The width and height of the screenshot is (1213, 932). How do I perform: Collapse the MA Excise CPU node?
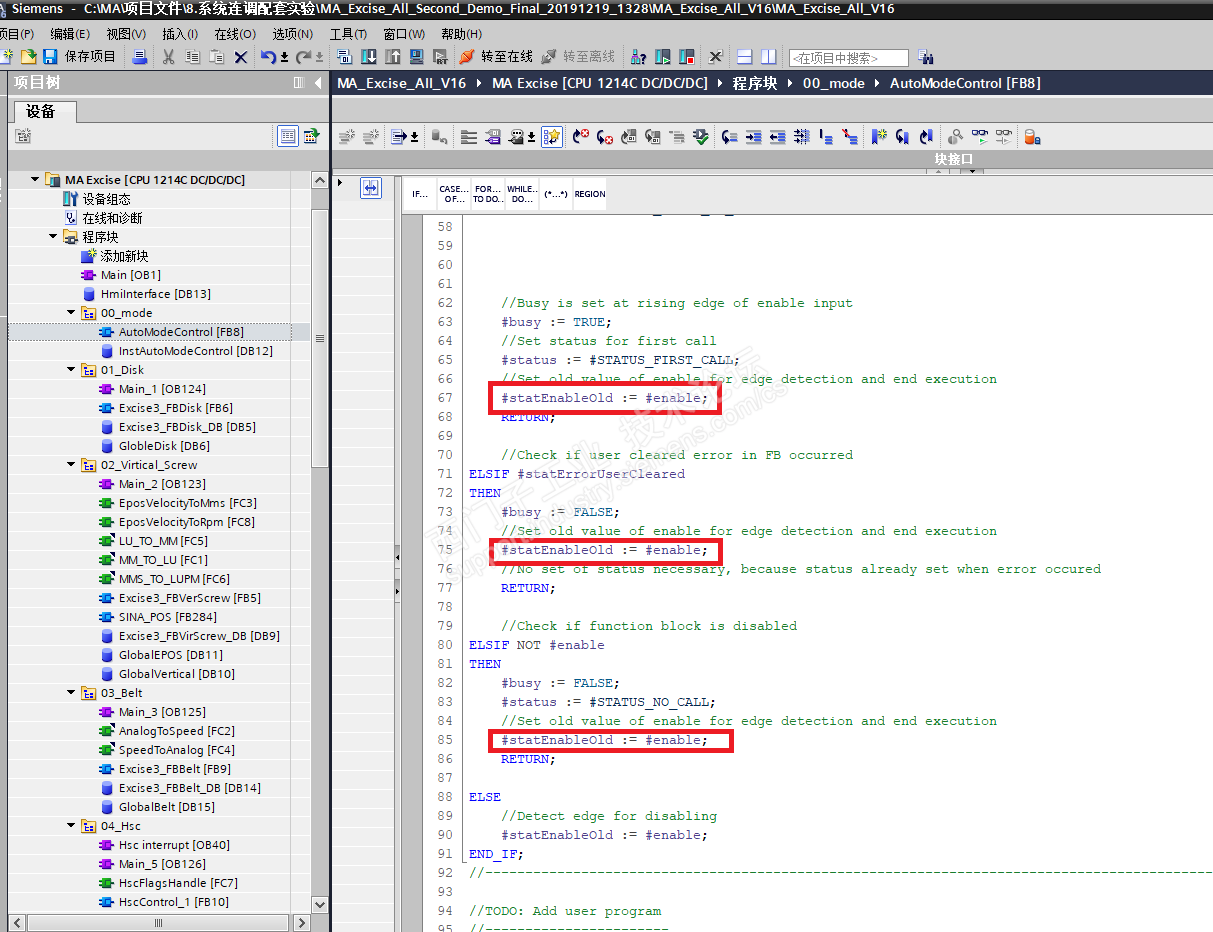click(36, 180)
